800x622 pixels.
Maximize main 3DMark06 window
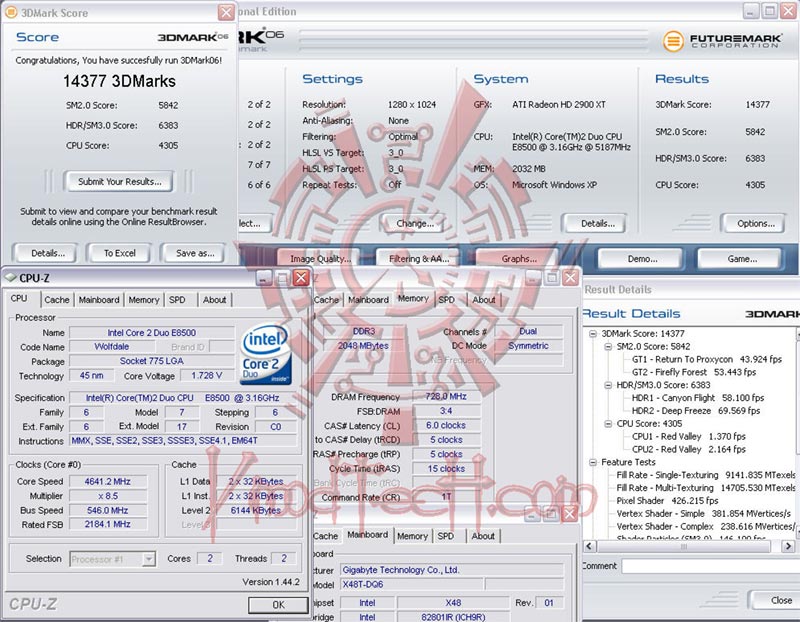pyautogui.click(x=770, y=11)
